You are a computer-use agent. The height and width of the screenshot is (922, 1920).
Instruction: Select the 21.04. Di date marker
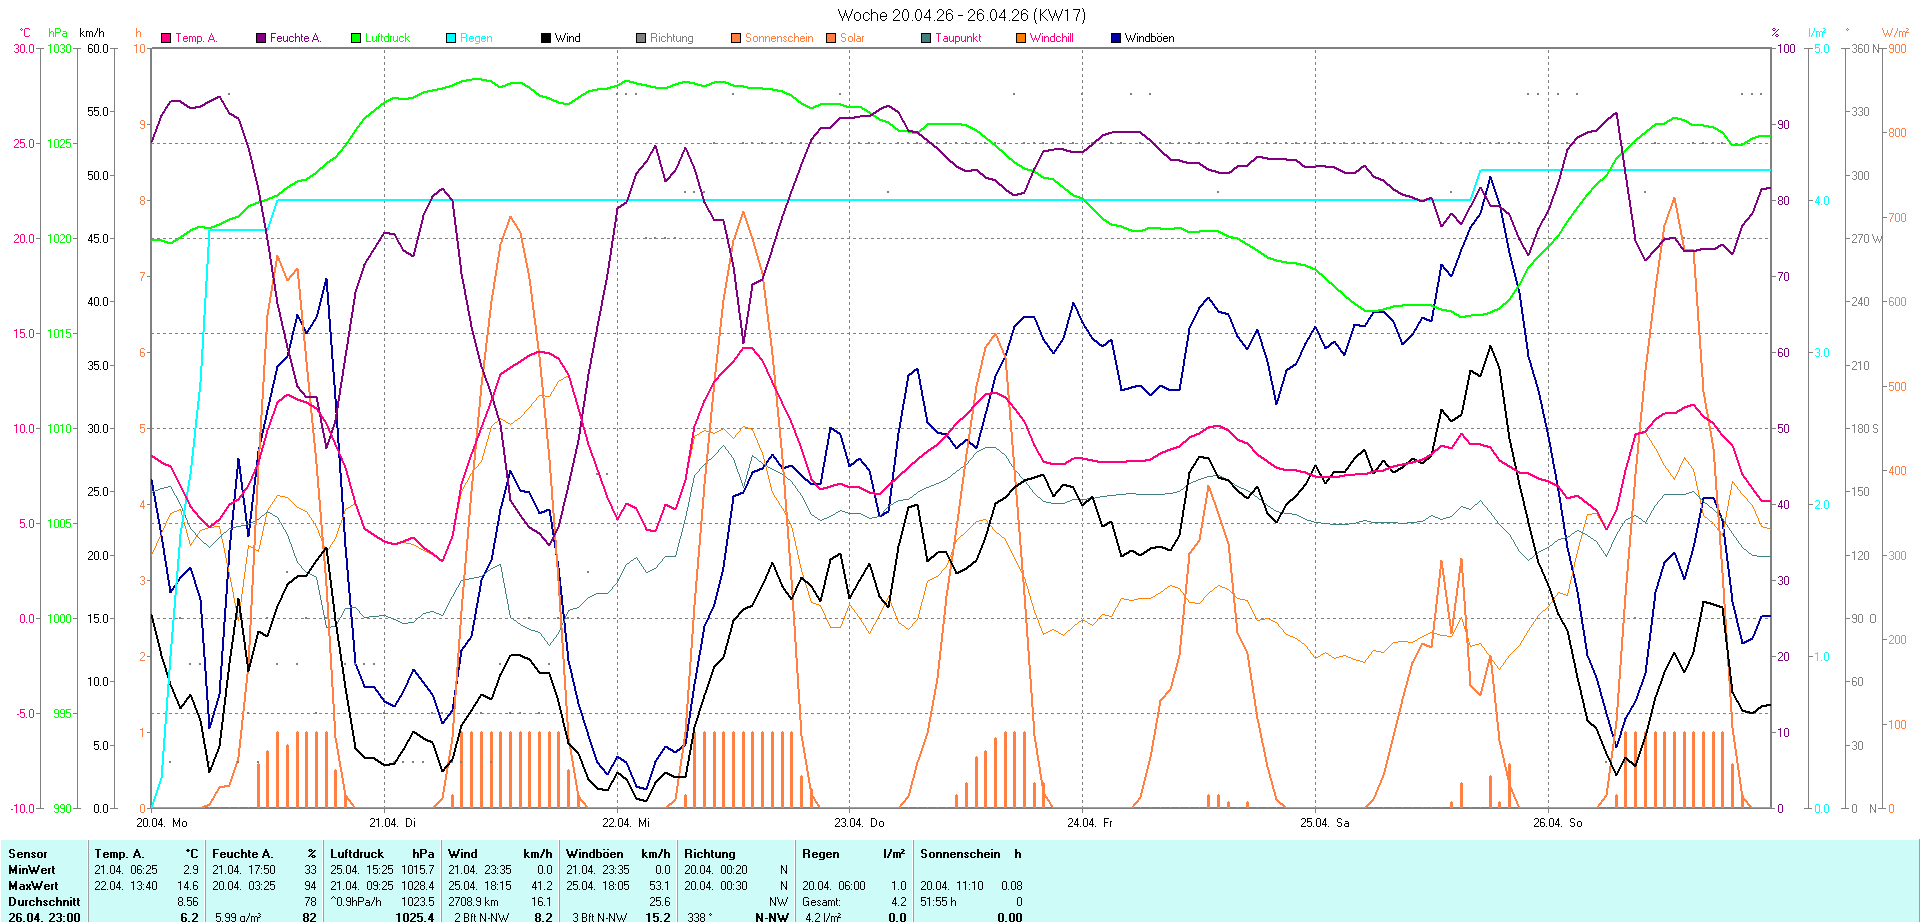(392, 823)
